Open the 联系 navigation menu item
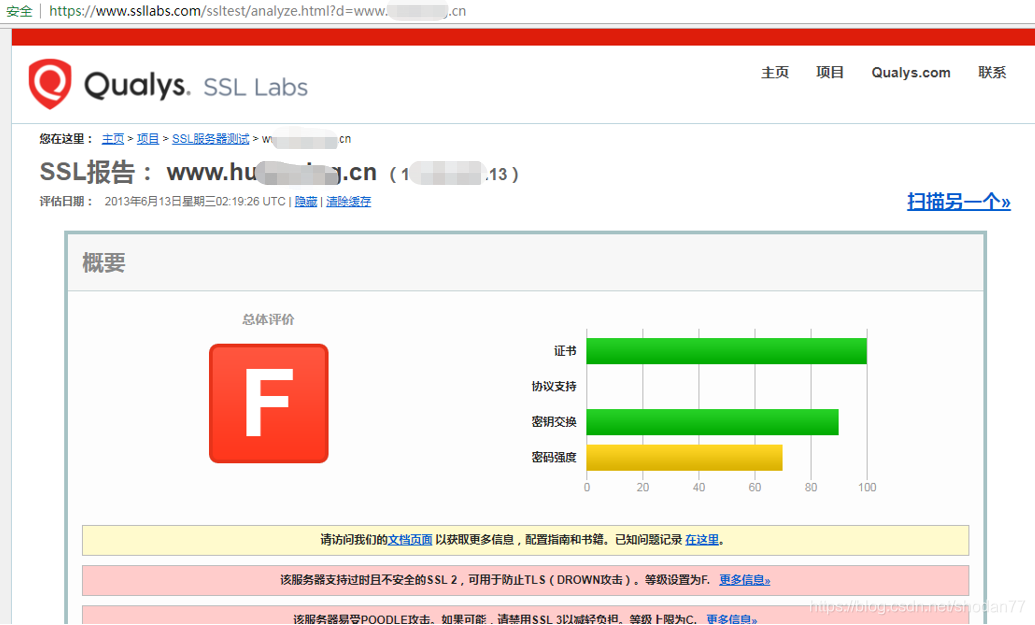 pyautogui.click(x=992, y=73)
